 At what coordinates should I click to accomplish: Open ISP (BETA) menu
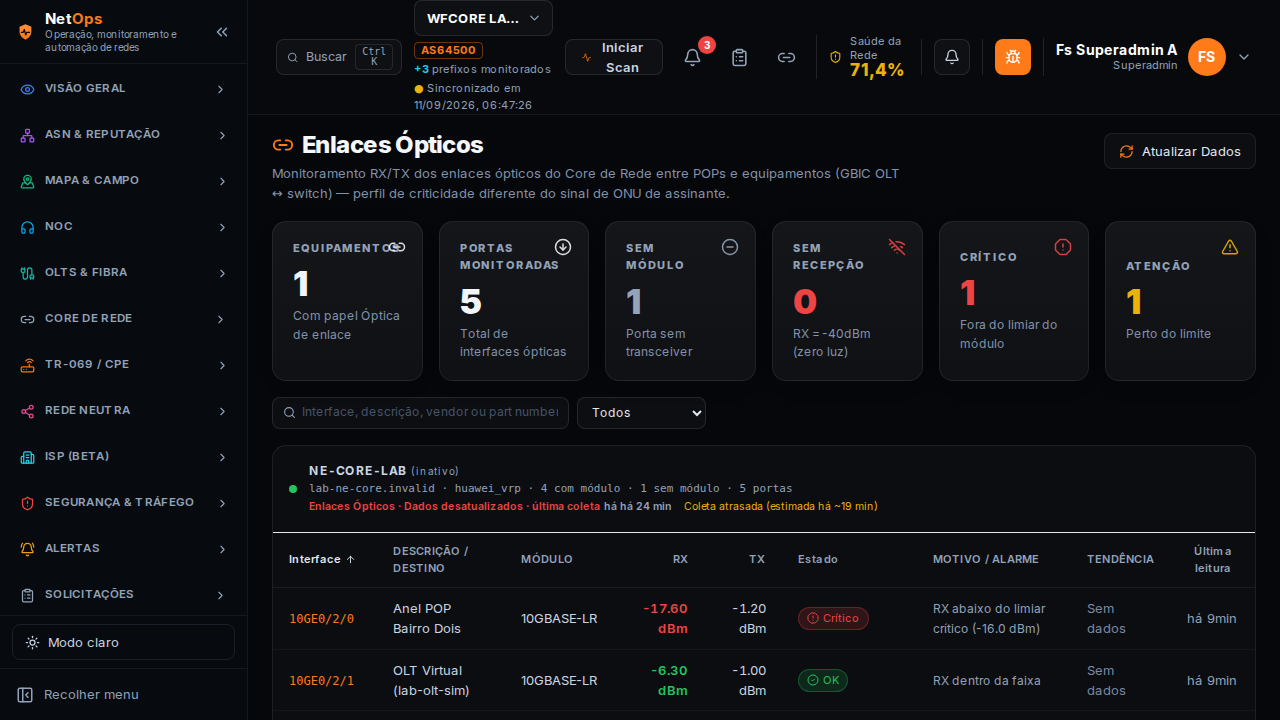pyautogui.click(x=123, y=457)
